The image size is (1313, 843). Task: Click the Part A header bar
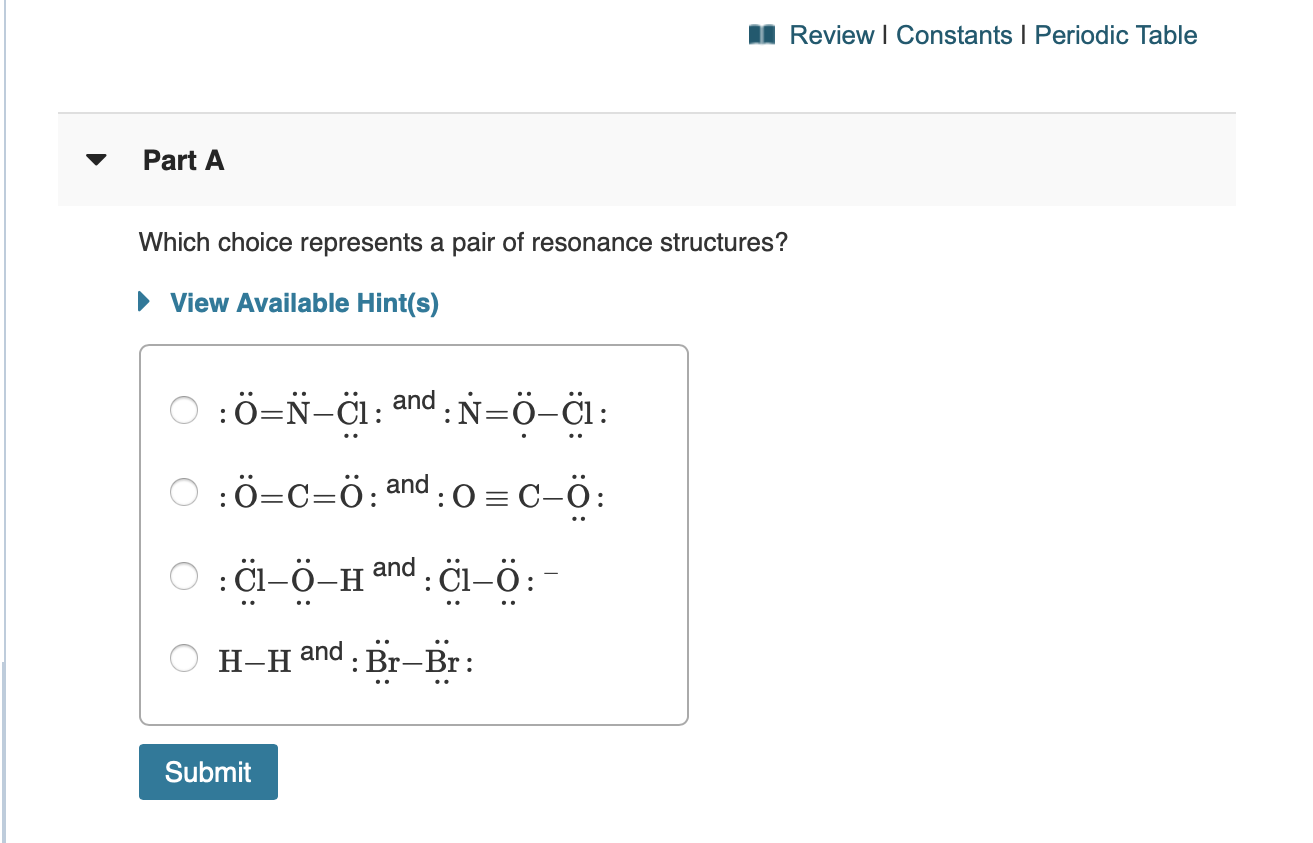pos(646,160)
